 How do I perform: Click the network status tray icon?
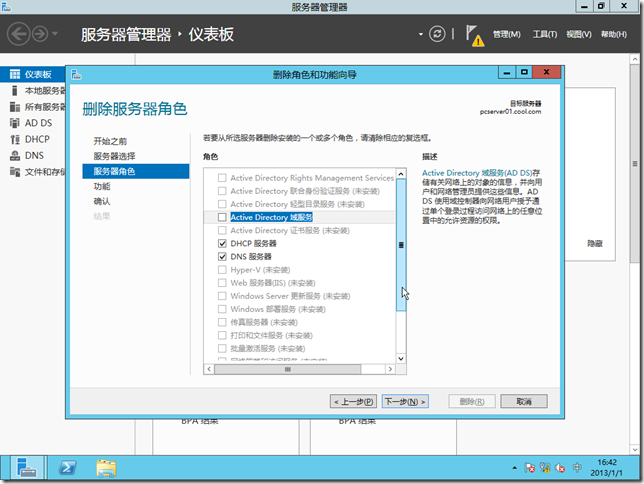pos(545,468)
